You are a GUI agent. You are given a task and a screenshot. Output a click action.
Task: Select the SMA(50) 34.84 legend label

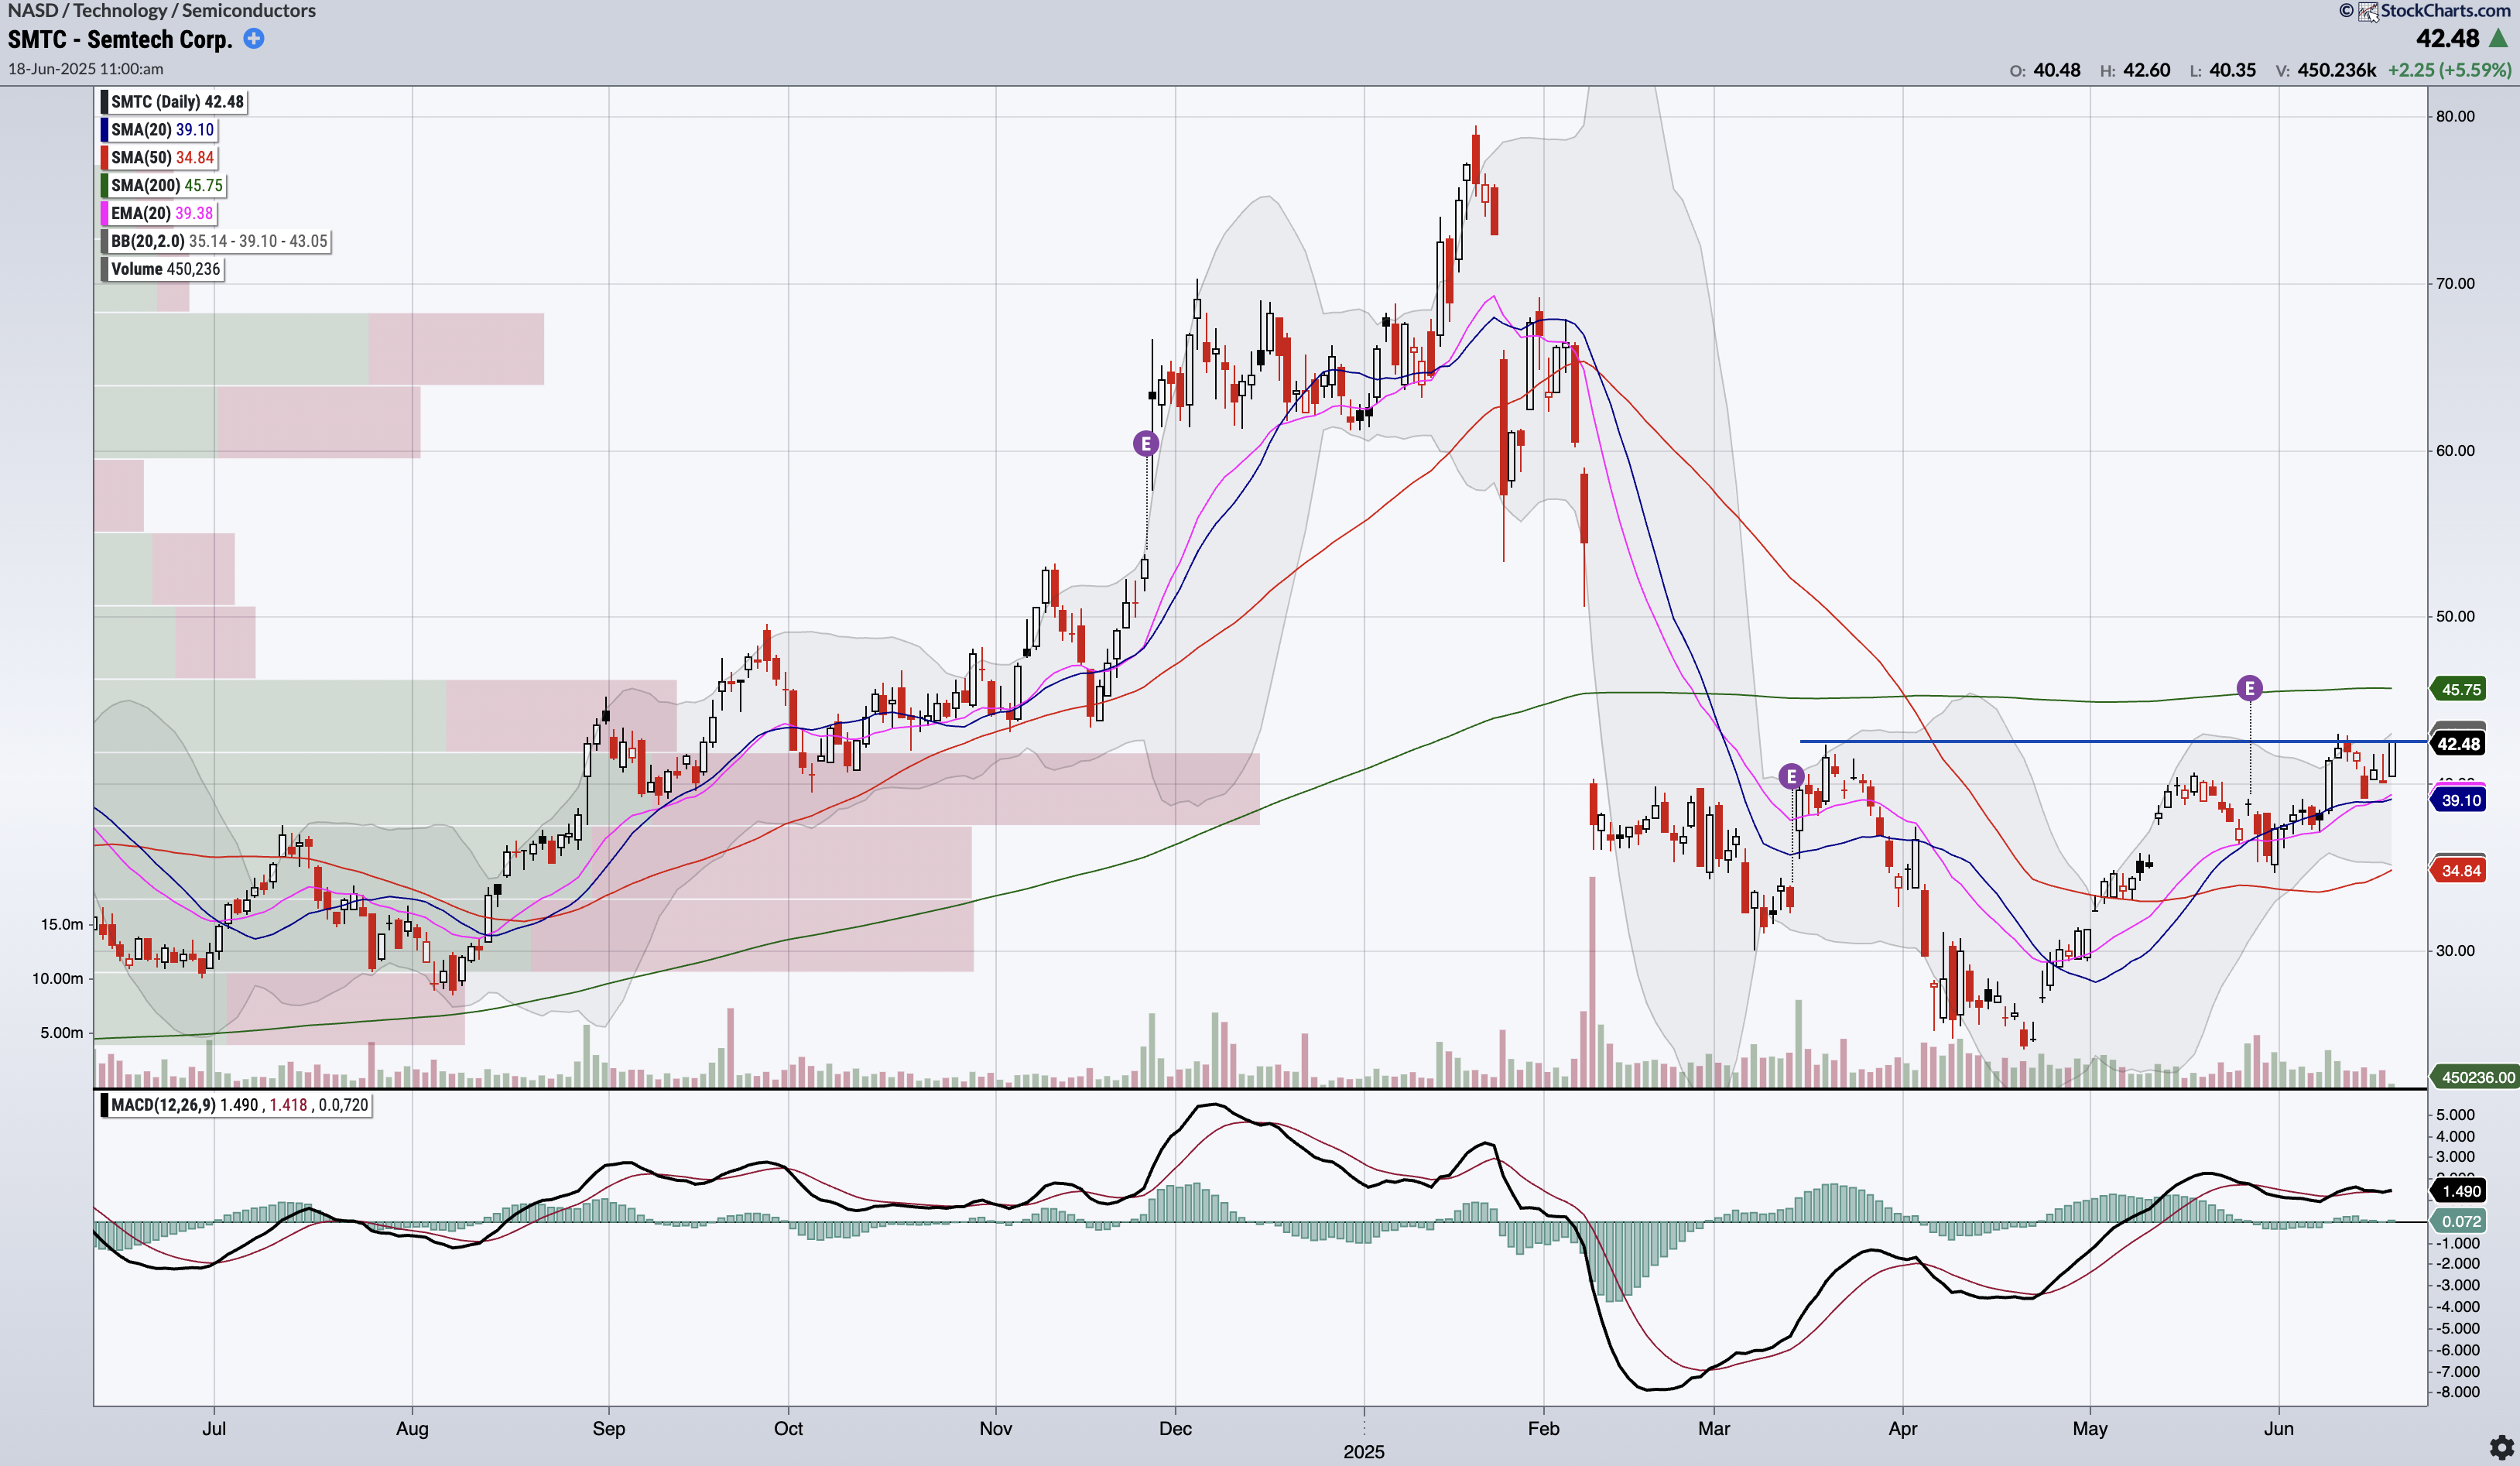pyautogui.click(x=159, y=158)
